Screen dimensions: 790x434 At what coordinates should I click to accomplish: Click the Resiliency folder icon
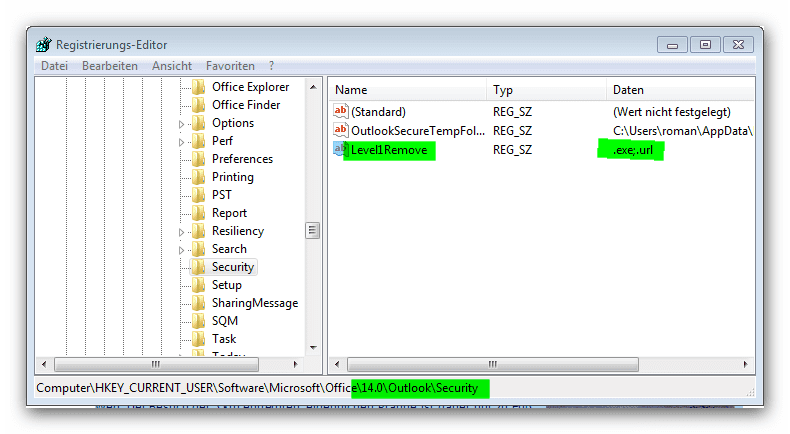tap(199, 231)
